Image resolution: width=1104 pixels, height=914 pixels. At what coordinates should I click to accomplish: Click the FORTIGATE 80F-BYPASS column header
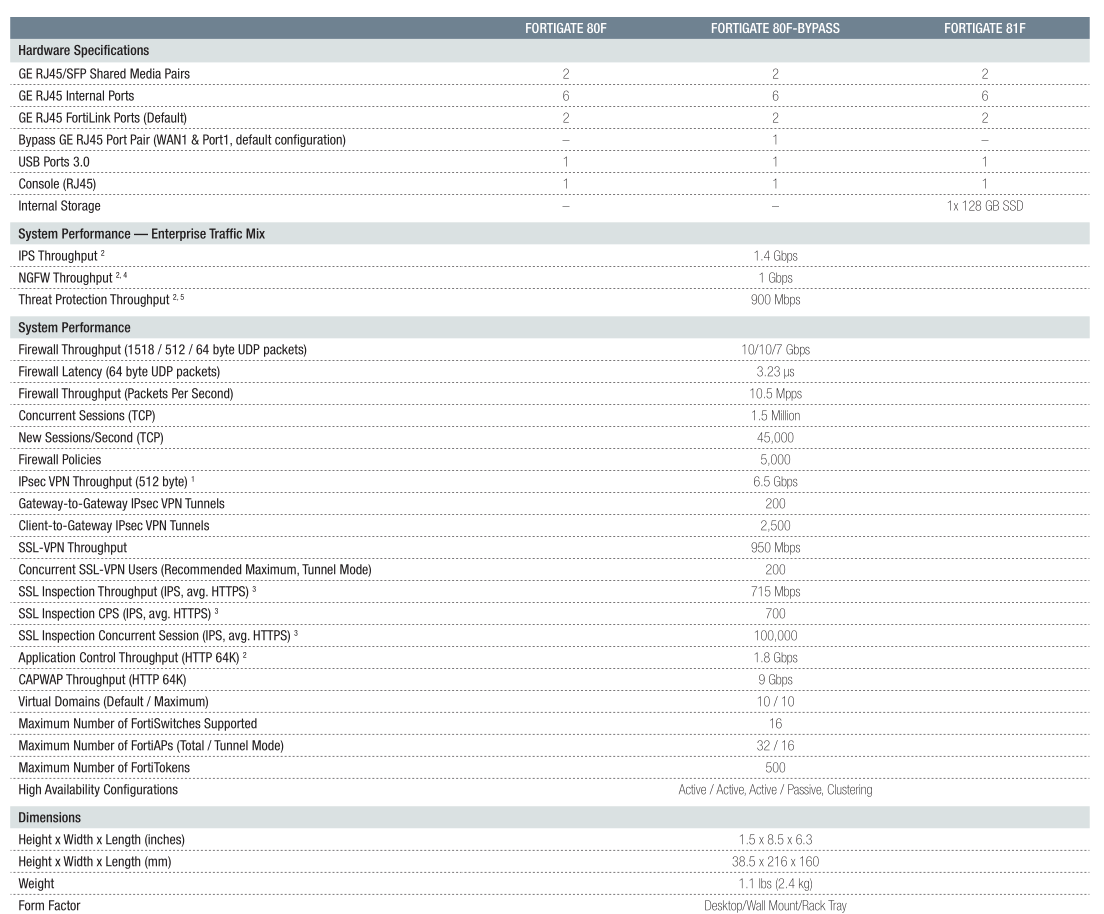pyautogui.click(x=774, y=28)
